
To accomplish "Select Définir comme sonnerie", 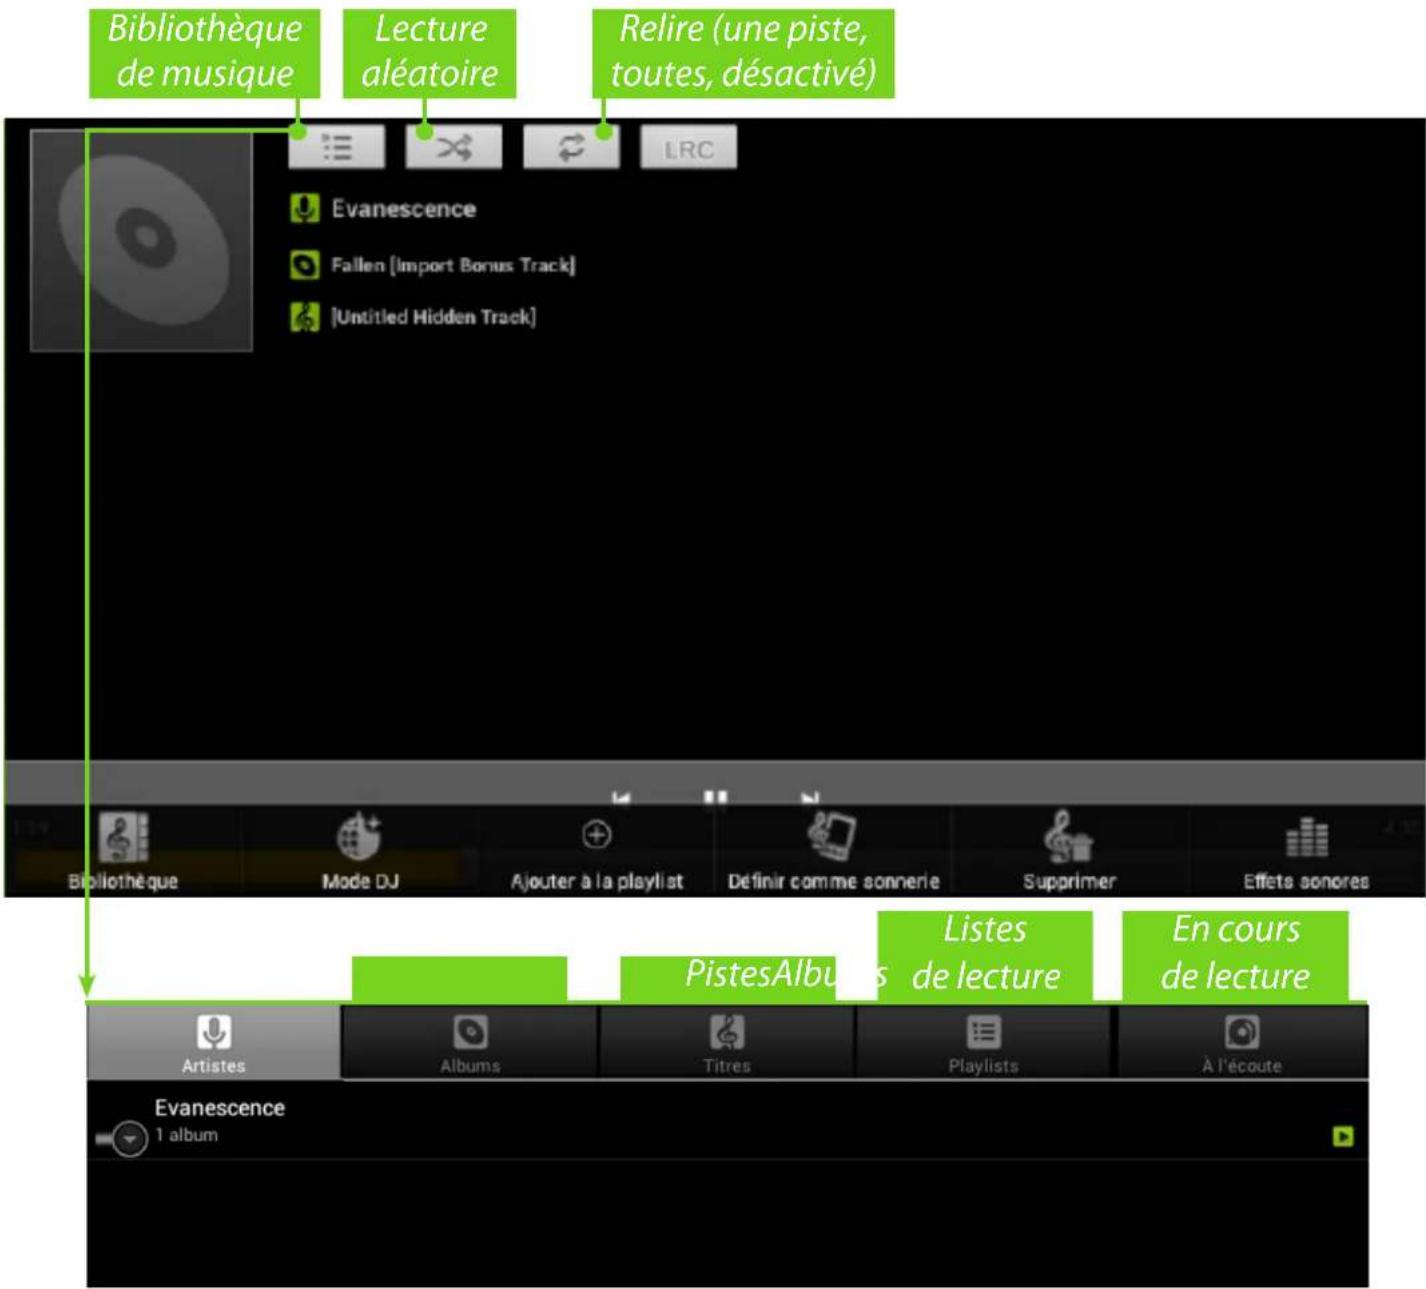I will point(833,851).
